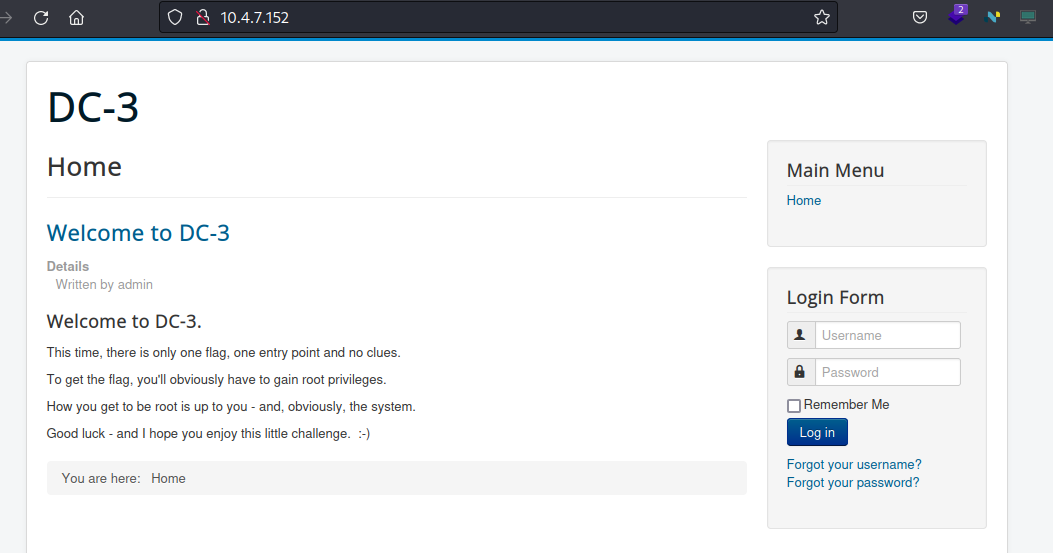Click the blue-yellow extension icon
The image size is (1053, 553).
click(x=993, y=17)
